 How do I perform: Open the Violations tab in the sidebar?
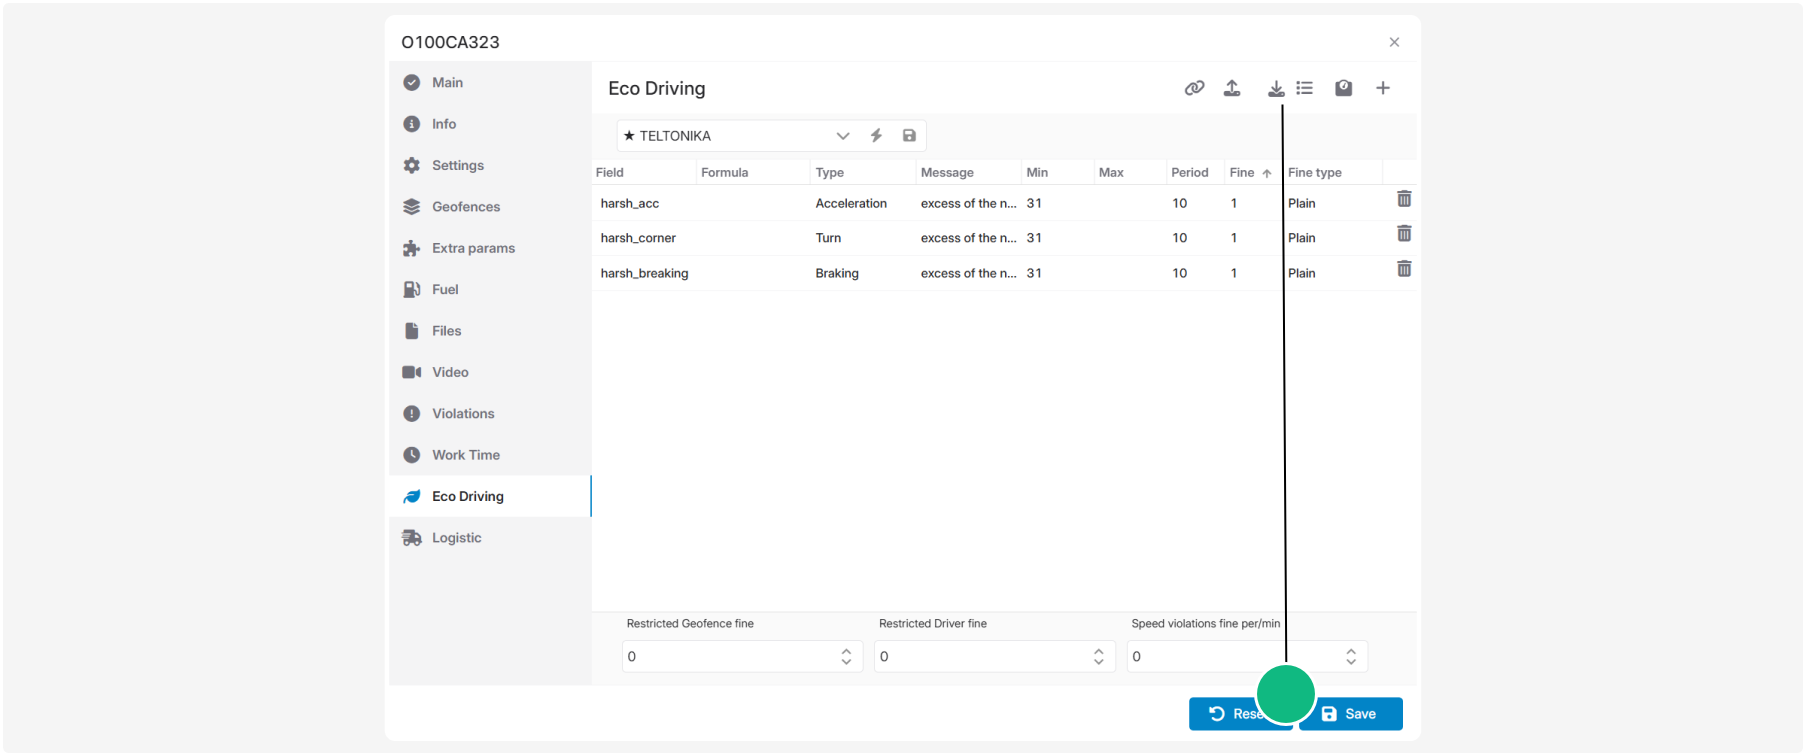point(463,414)
